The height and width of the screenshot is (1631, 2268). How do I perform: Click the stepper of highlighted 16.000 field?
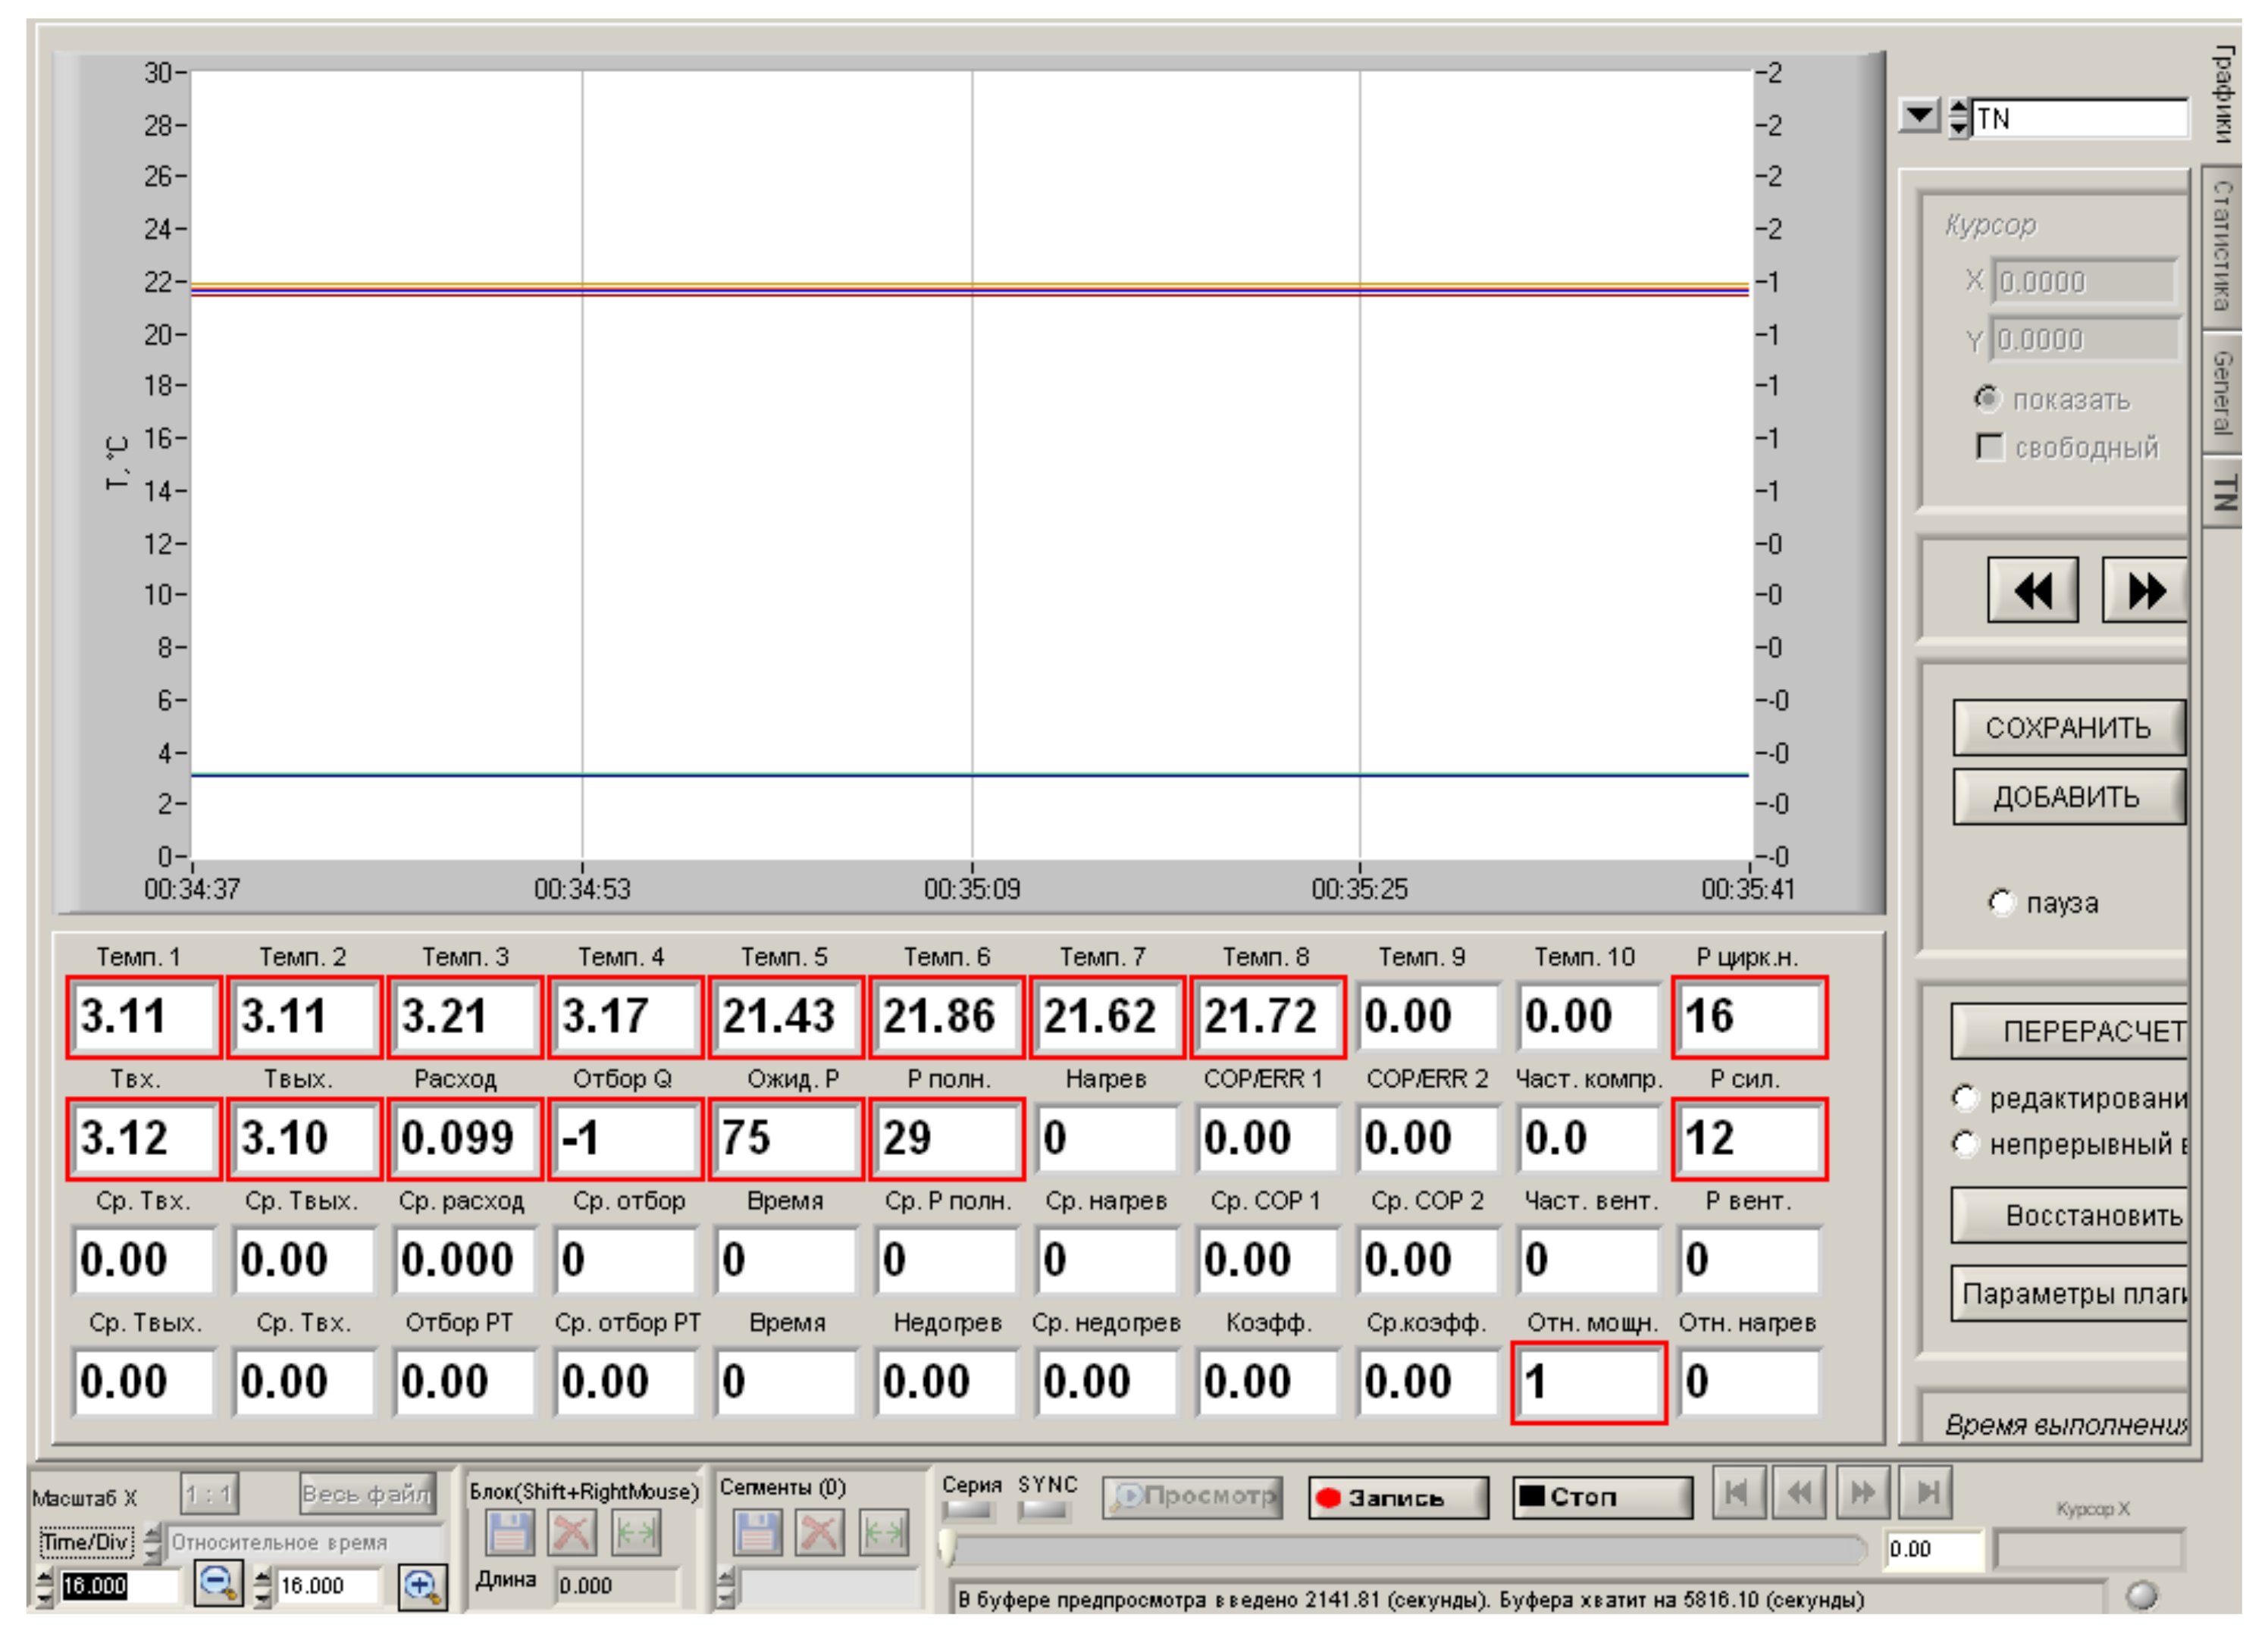[45, 1586]
